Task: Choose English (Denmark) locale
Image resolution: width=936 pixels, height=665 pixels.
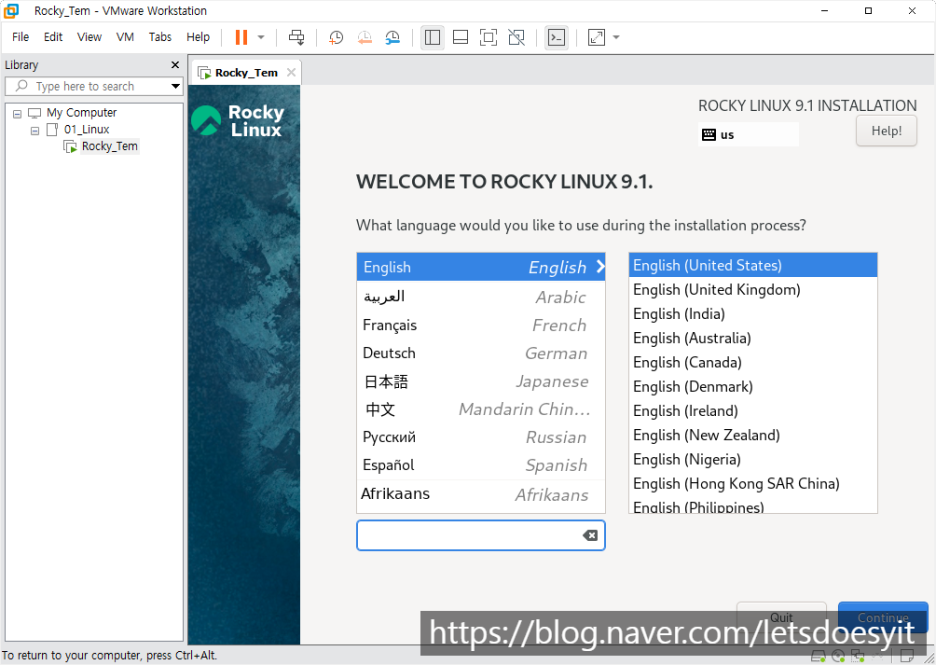Action: 753,387
